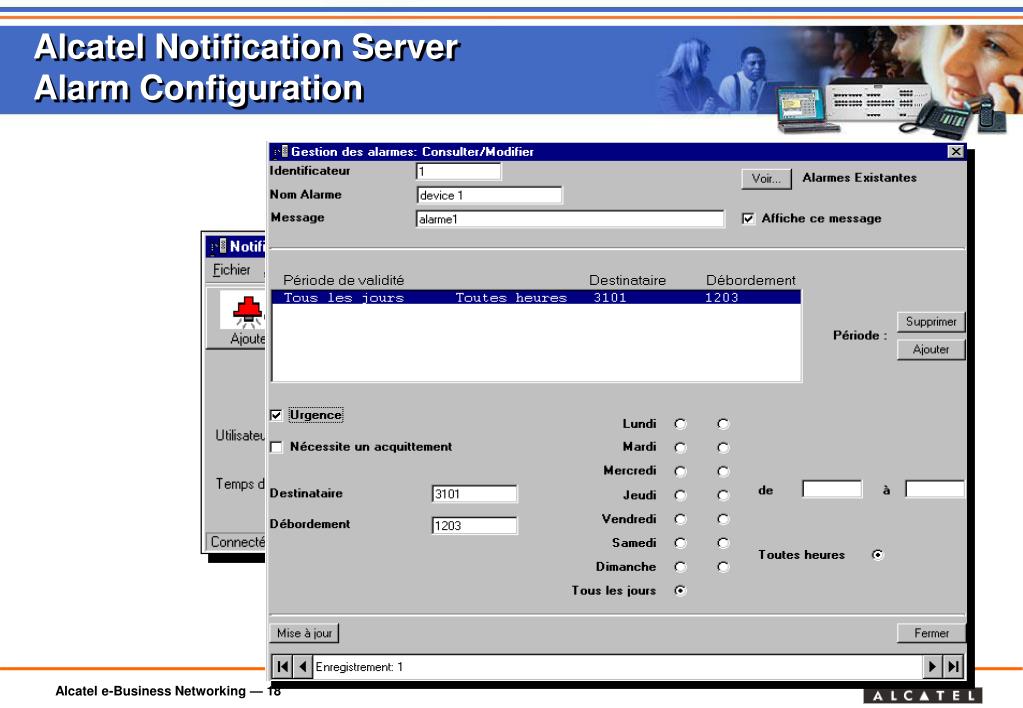Click the upper 'Destinataire' column header
Viewport: 1023px width, 708px height.
click(x=627, y=280)
